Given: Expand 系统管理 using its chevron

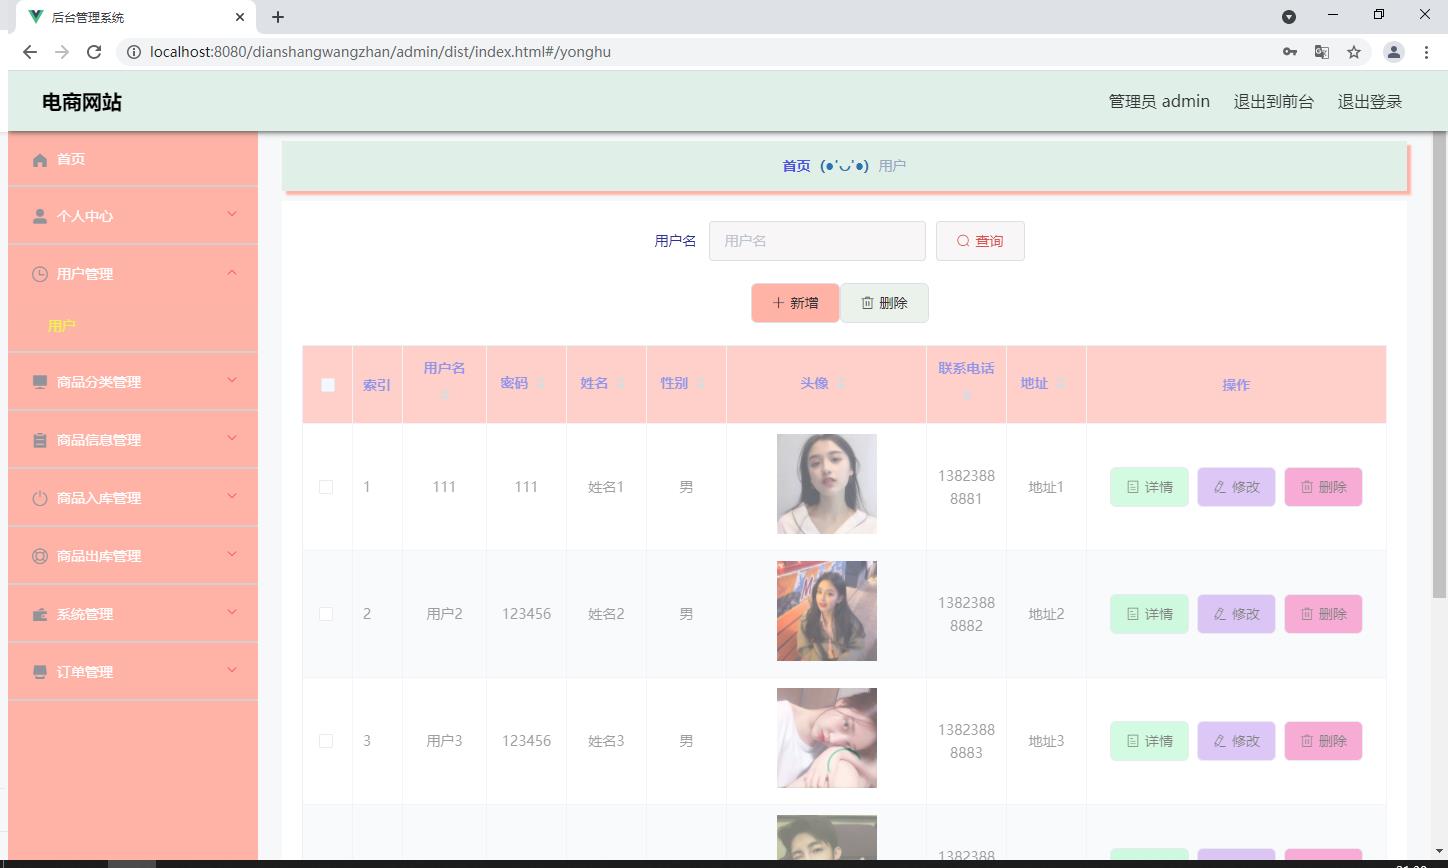Looking at the screenshot, I should point(232,612).
